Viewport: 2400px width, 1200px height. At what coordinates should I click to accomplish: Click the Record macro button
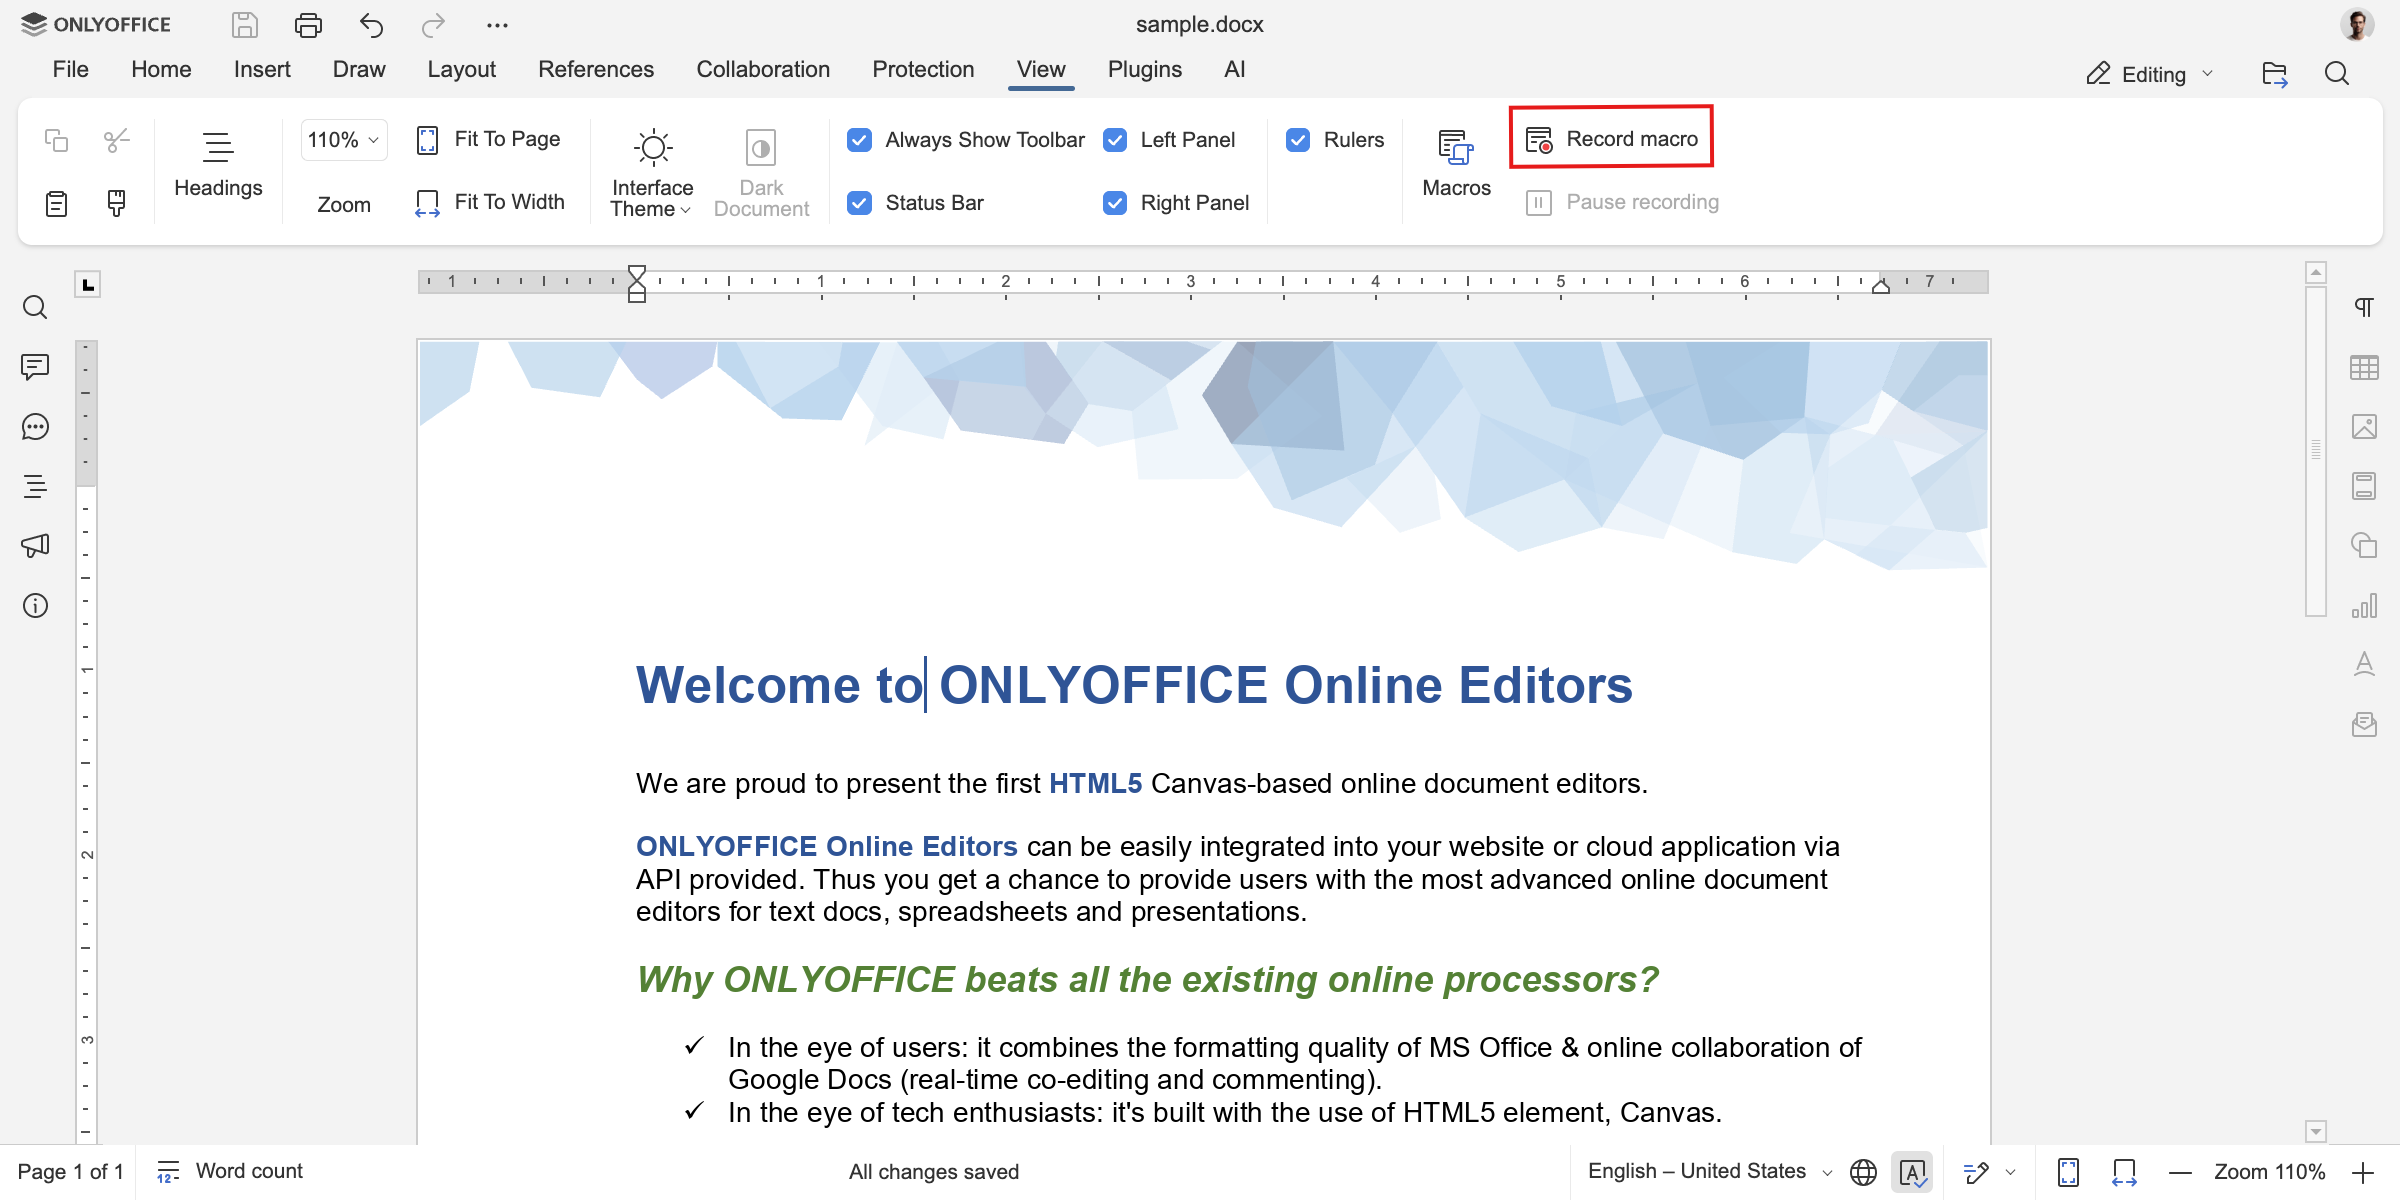click(1611, 138)
